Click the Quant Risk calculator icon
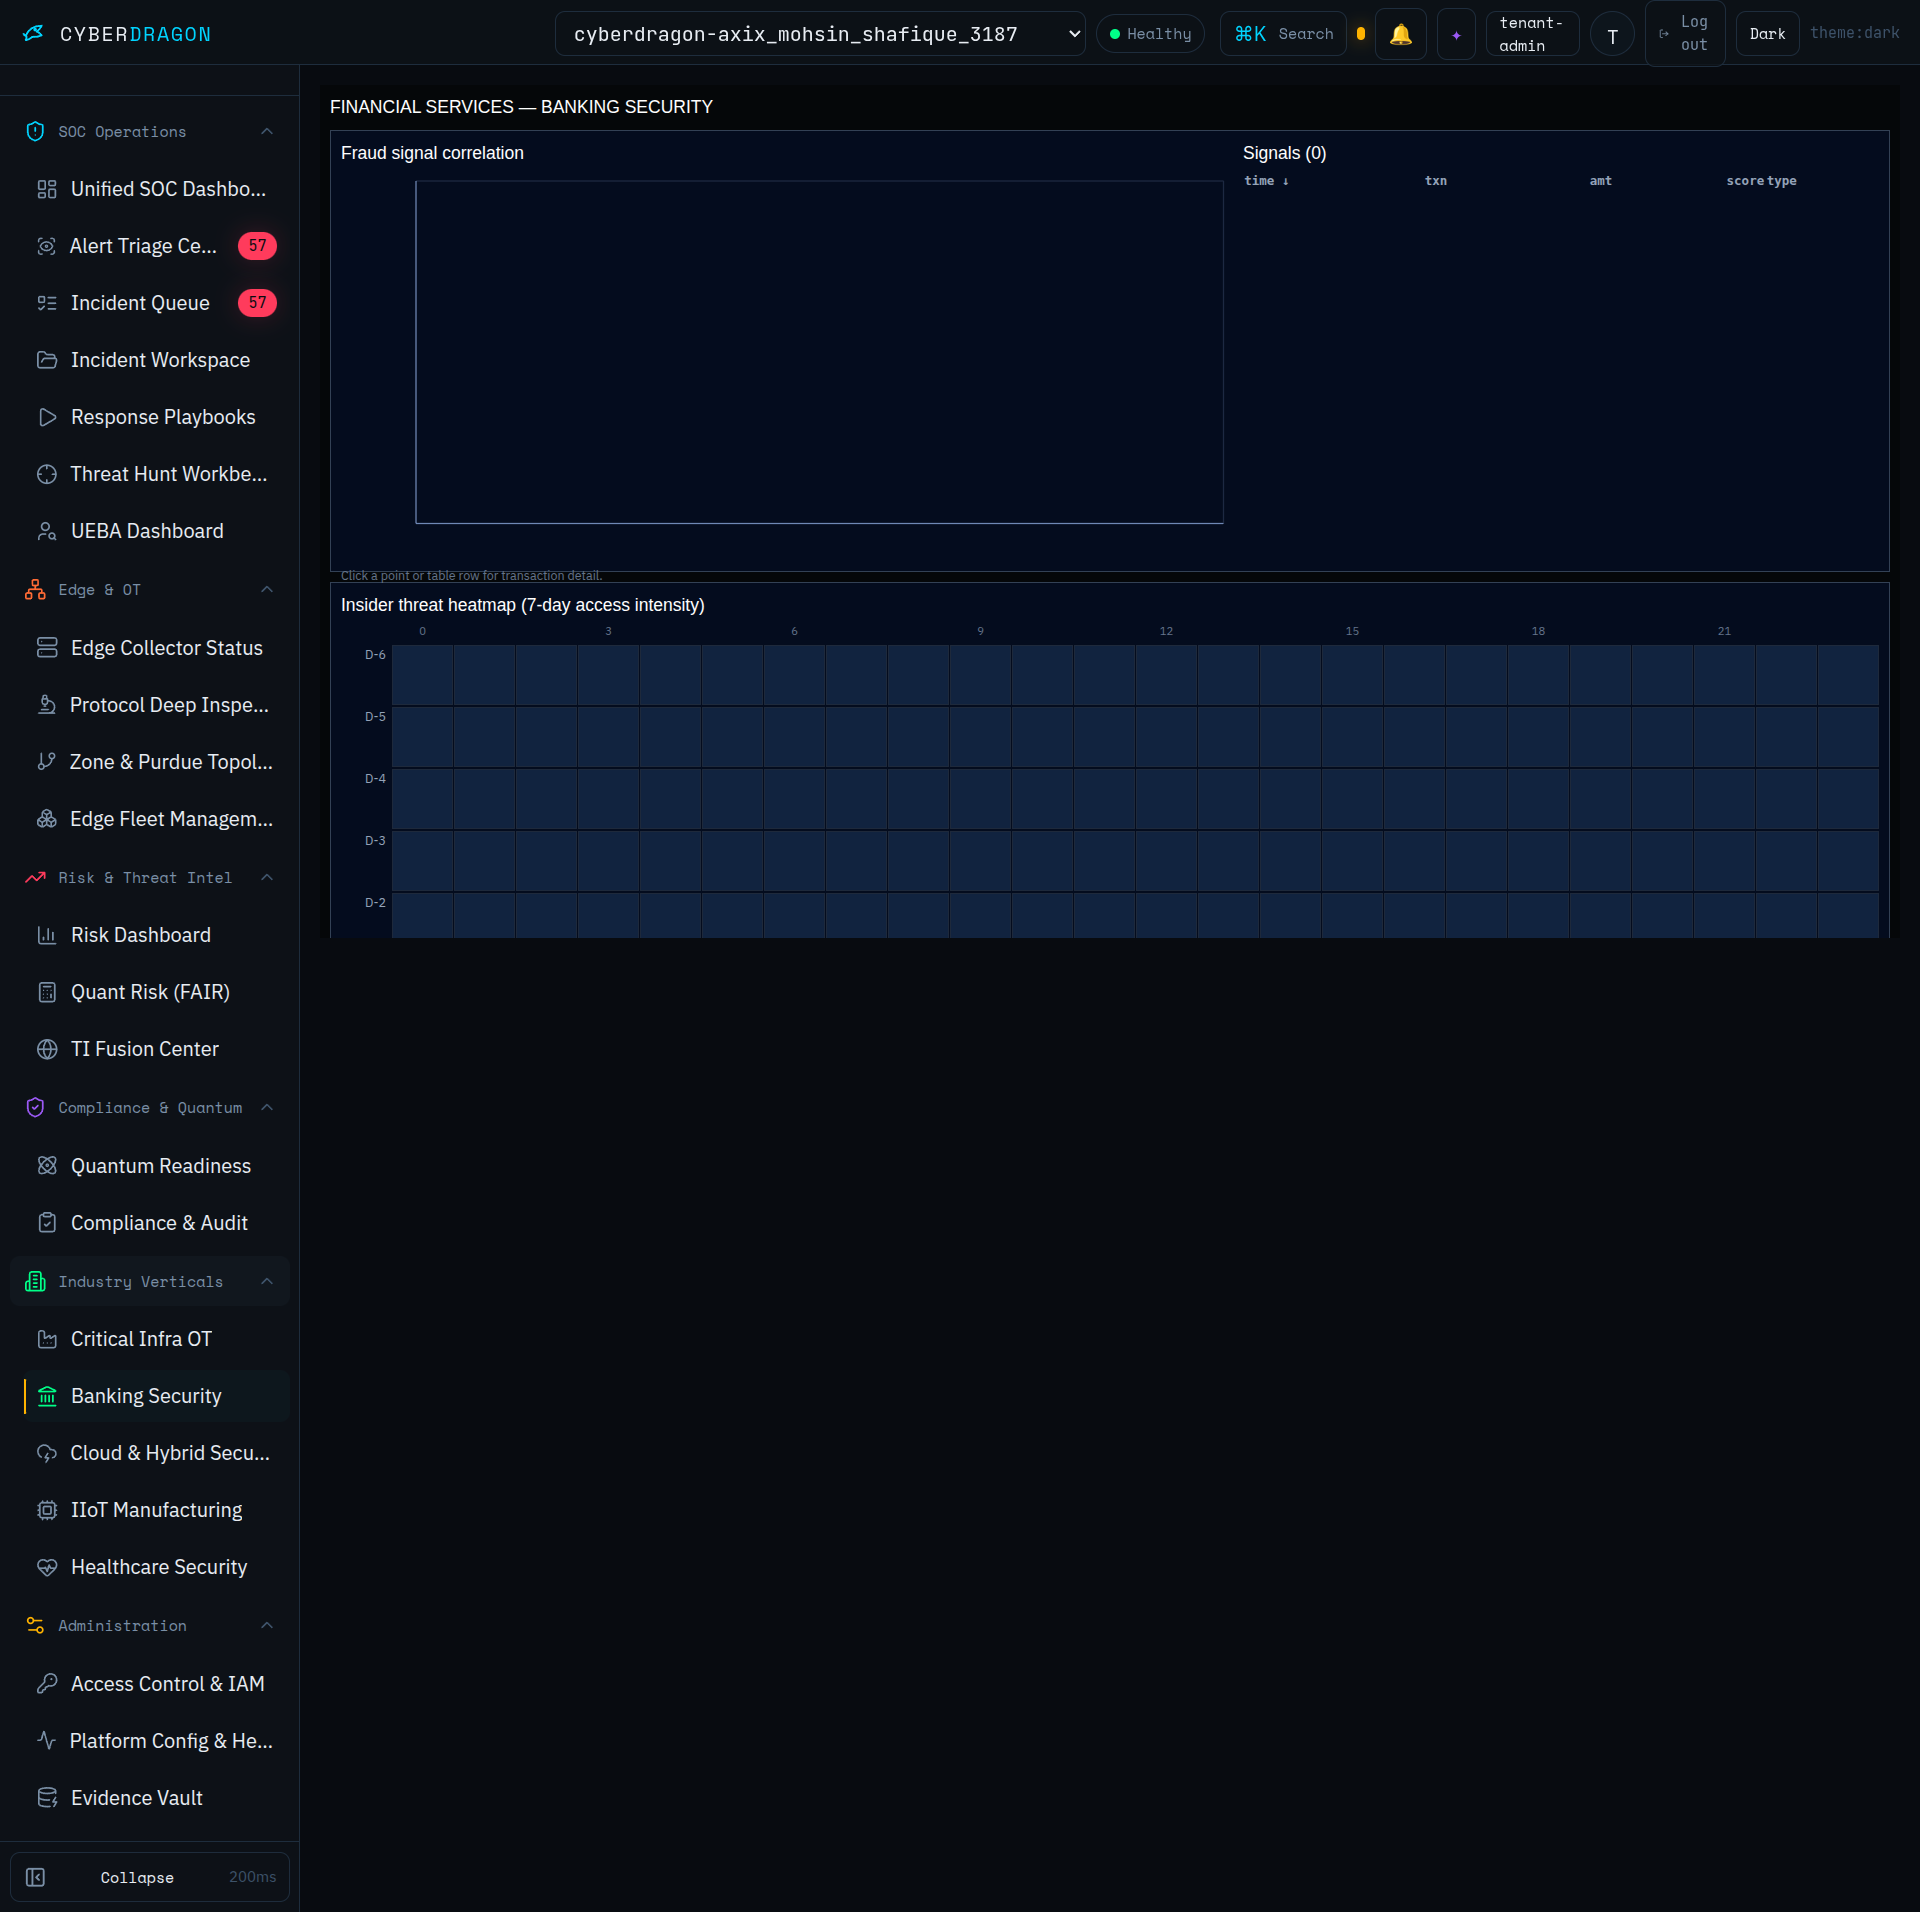 tap(47, 992)
